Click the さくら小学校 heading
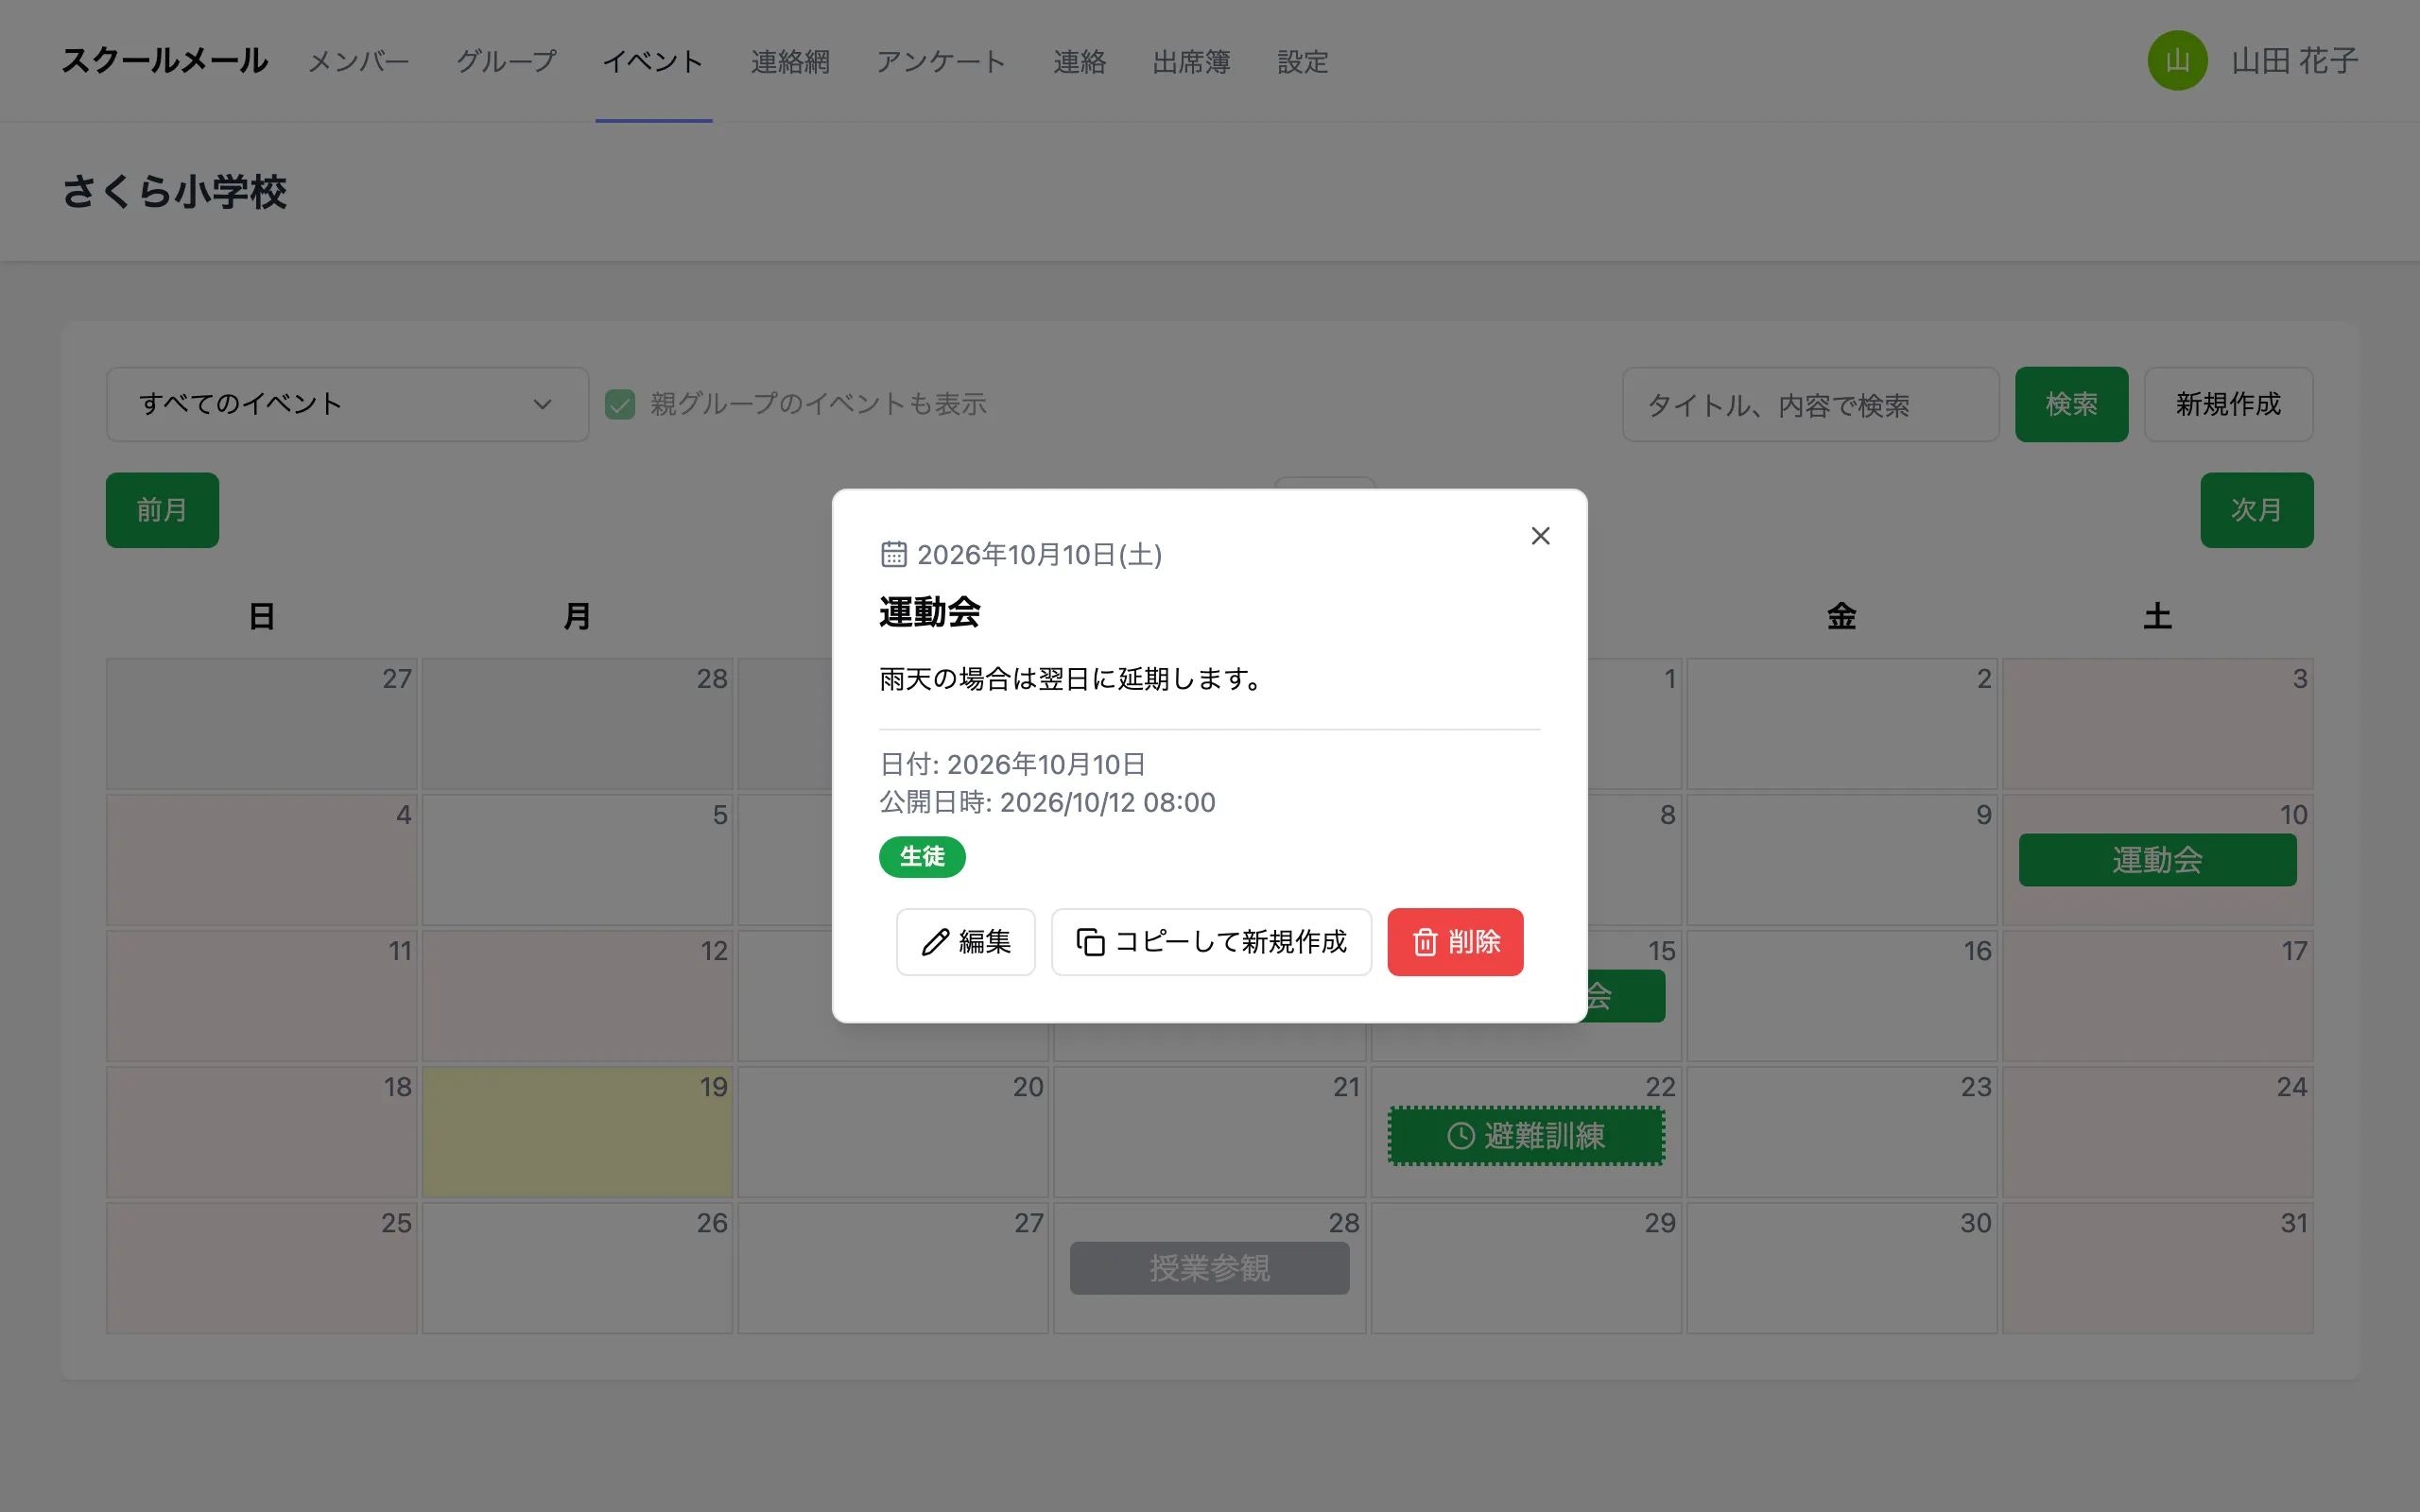The width and height of the screenshot is (2420, 1512). [x=174, y=192]
